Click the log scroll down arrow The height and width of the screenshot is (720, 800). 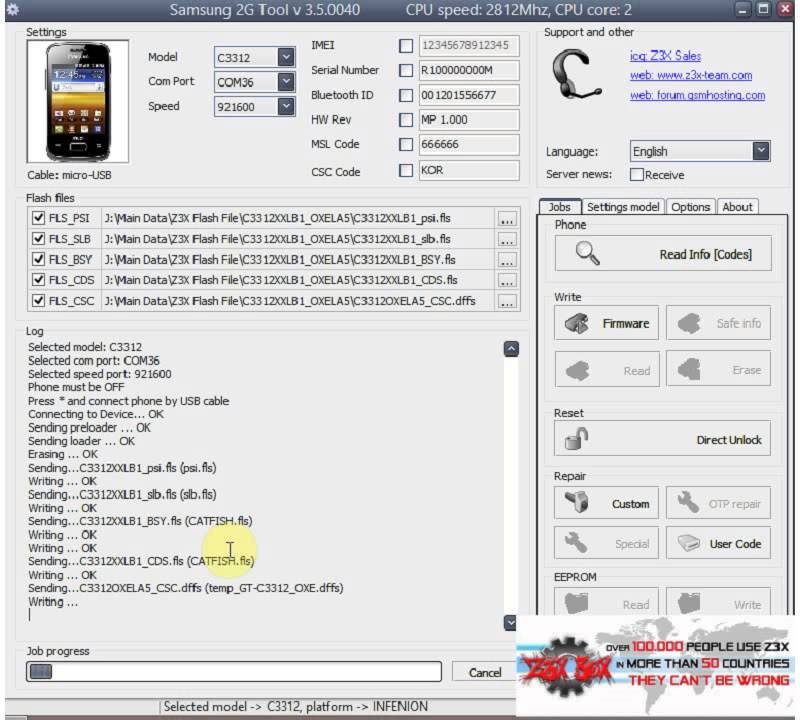[x=510, y=623]
